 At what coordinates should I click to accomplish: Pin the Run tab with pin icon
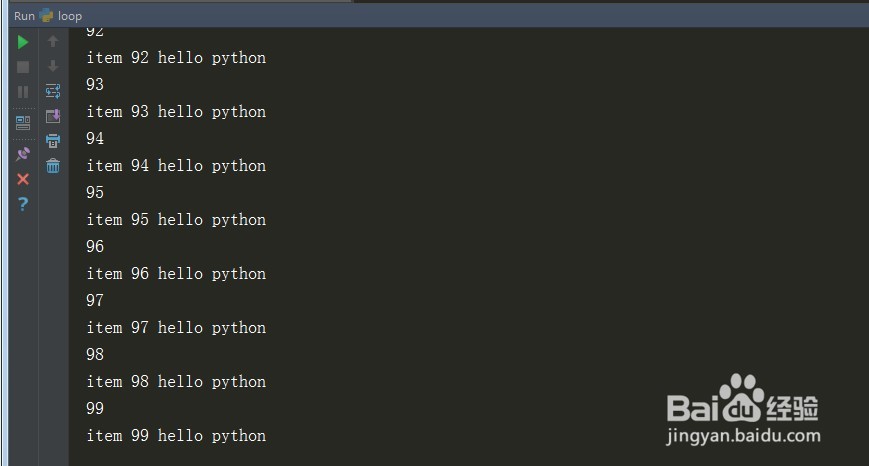(23, 154)
